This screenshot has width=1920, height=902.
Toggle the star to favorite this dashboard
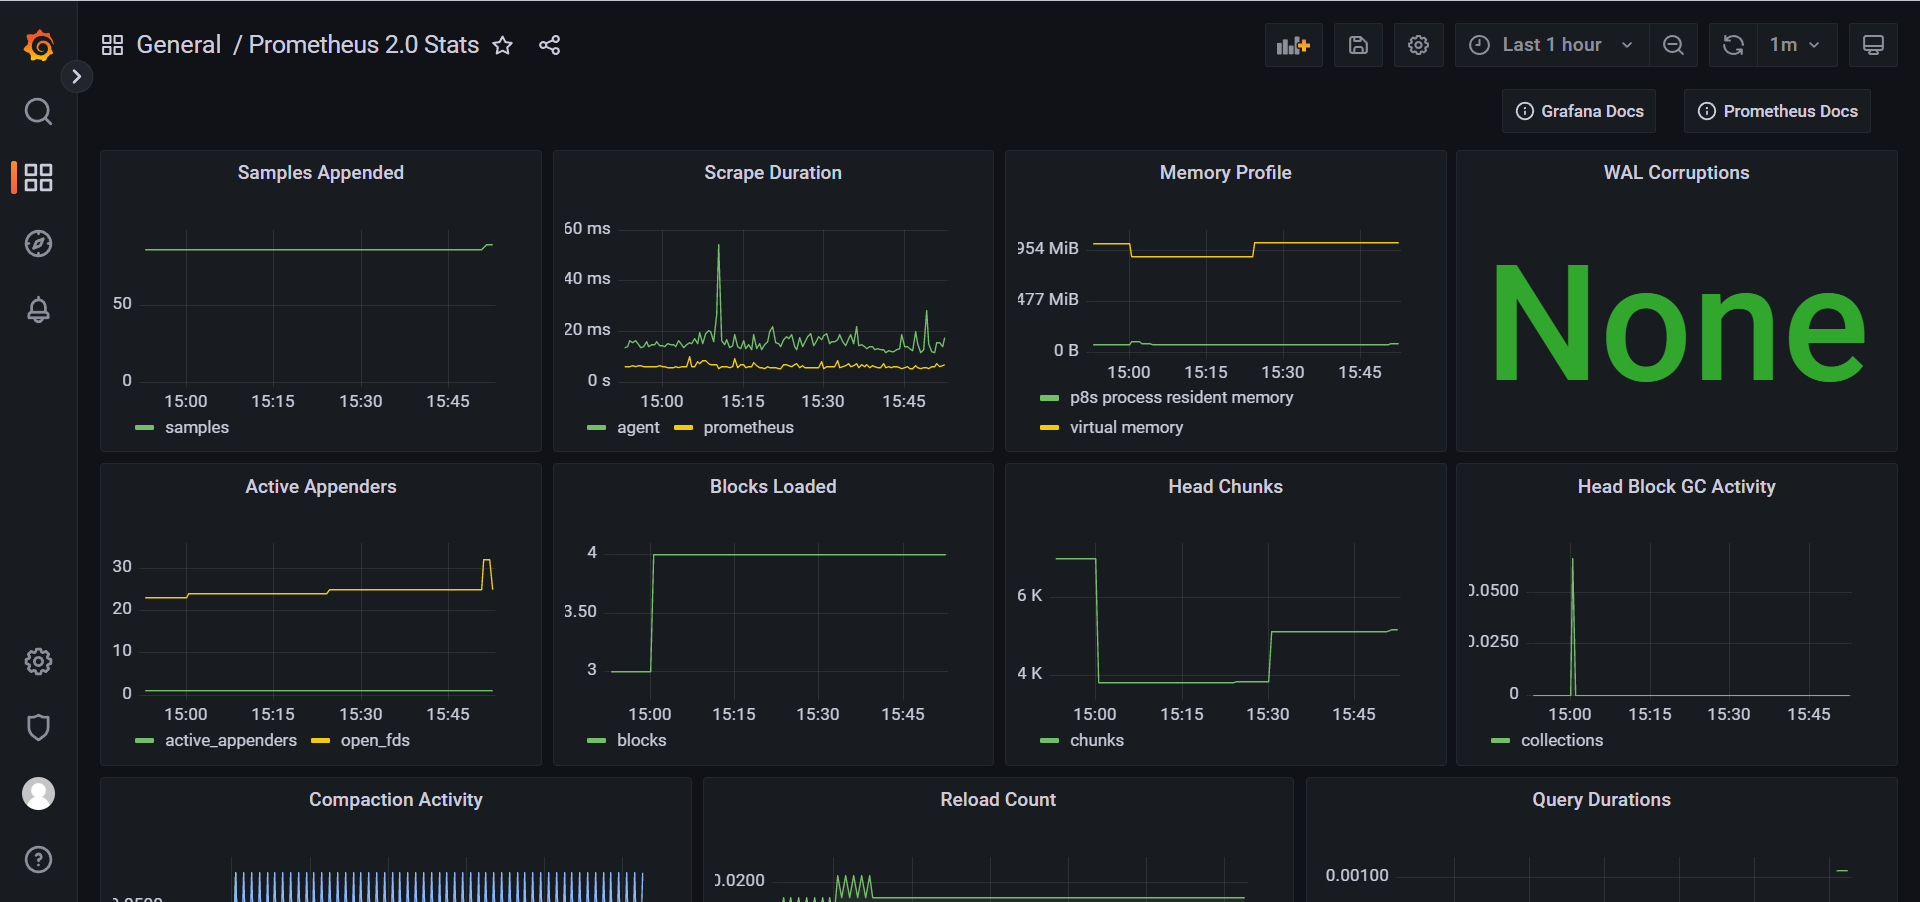(x=503, y=45)
